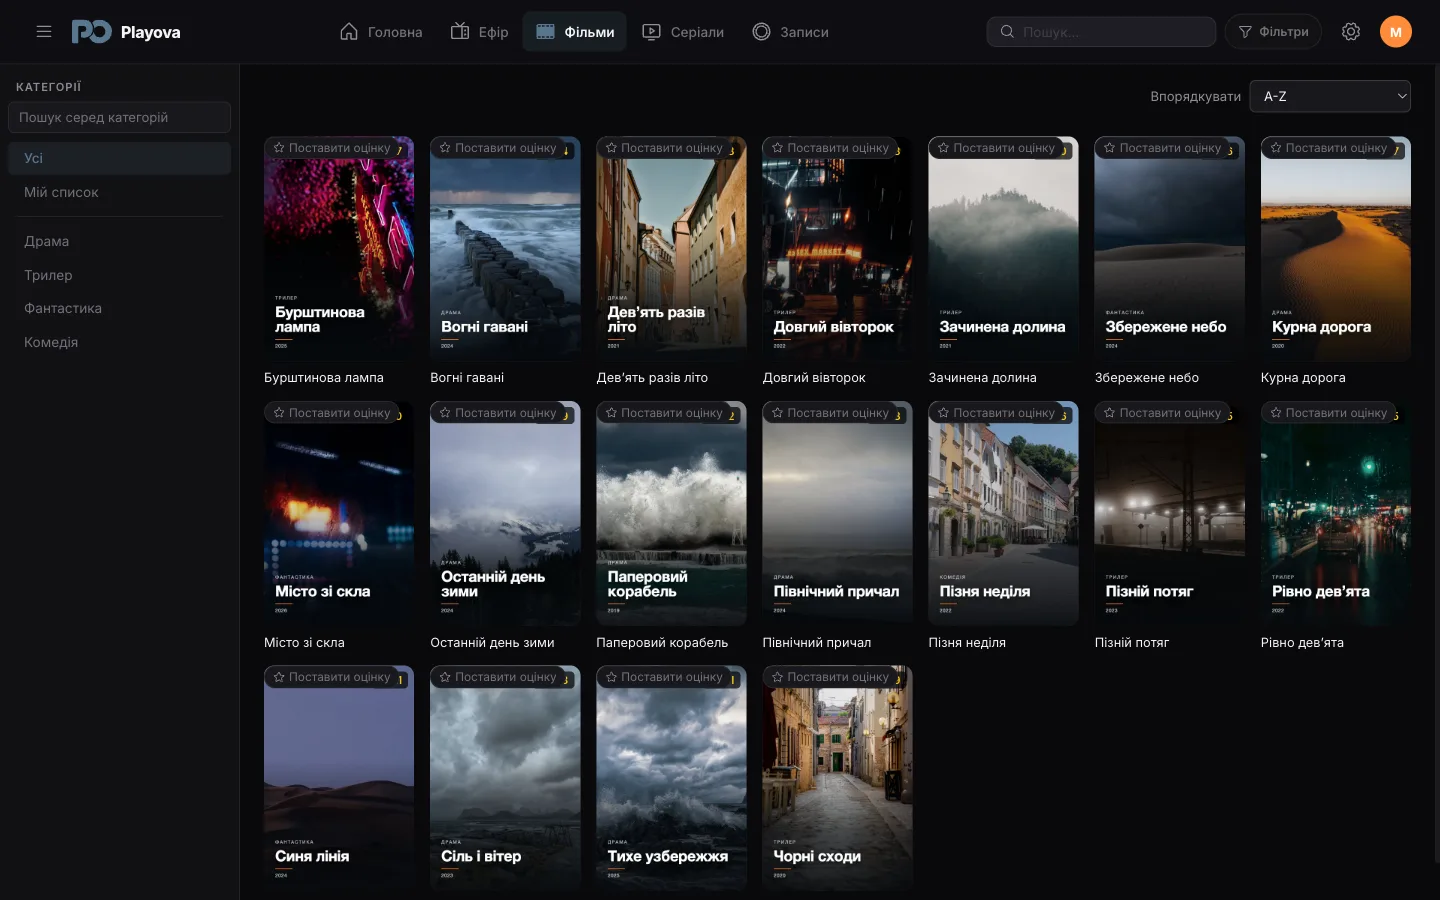The image size is (1440, 900).
Task: Click the Серіали play-screen icon
Action: click(x=652, y=32)
